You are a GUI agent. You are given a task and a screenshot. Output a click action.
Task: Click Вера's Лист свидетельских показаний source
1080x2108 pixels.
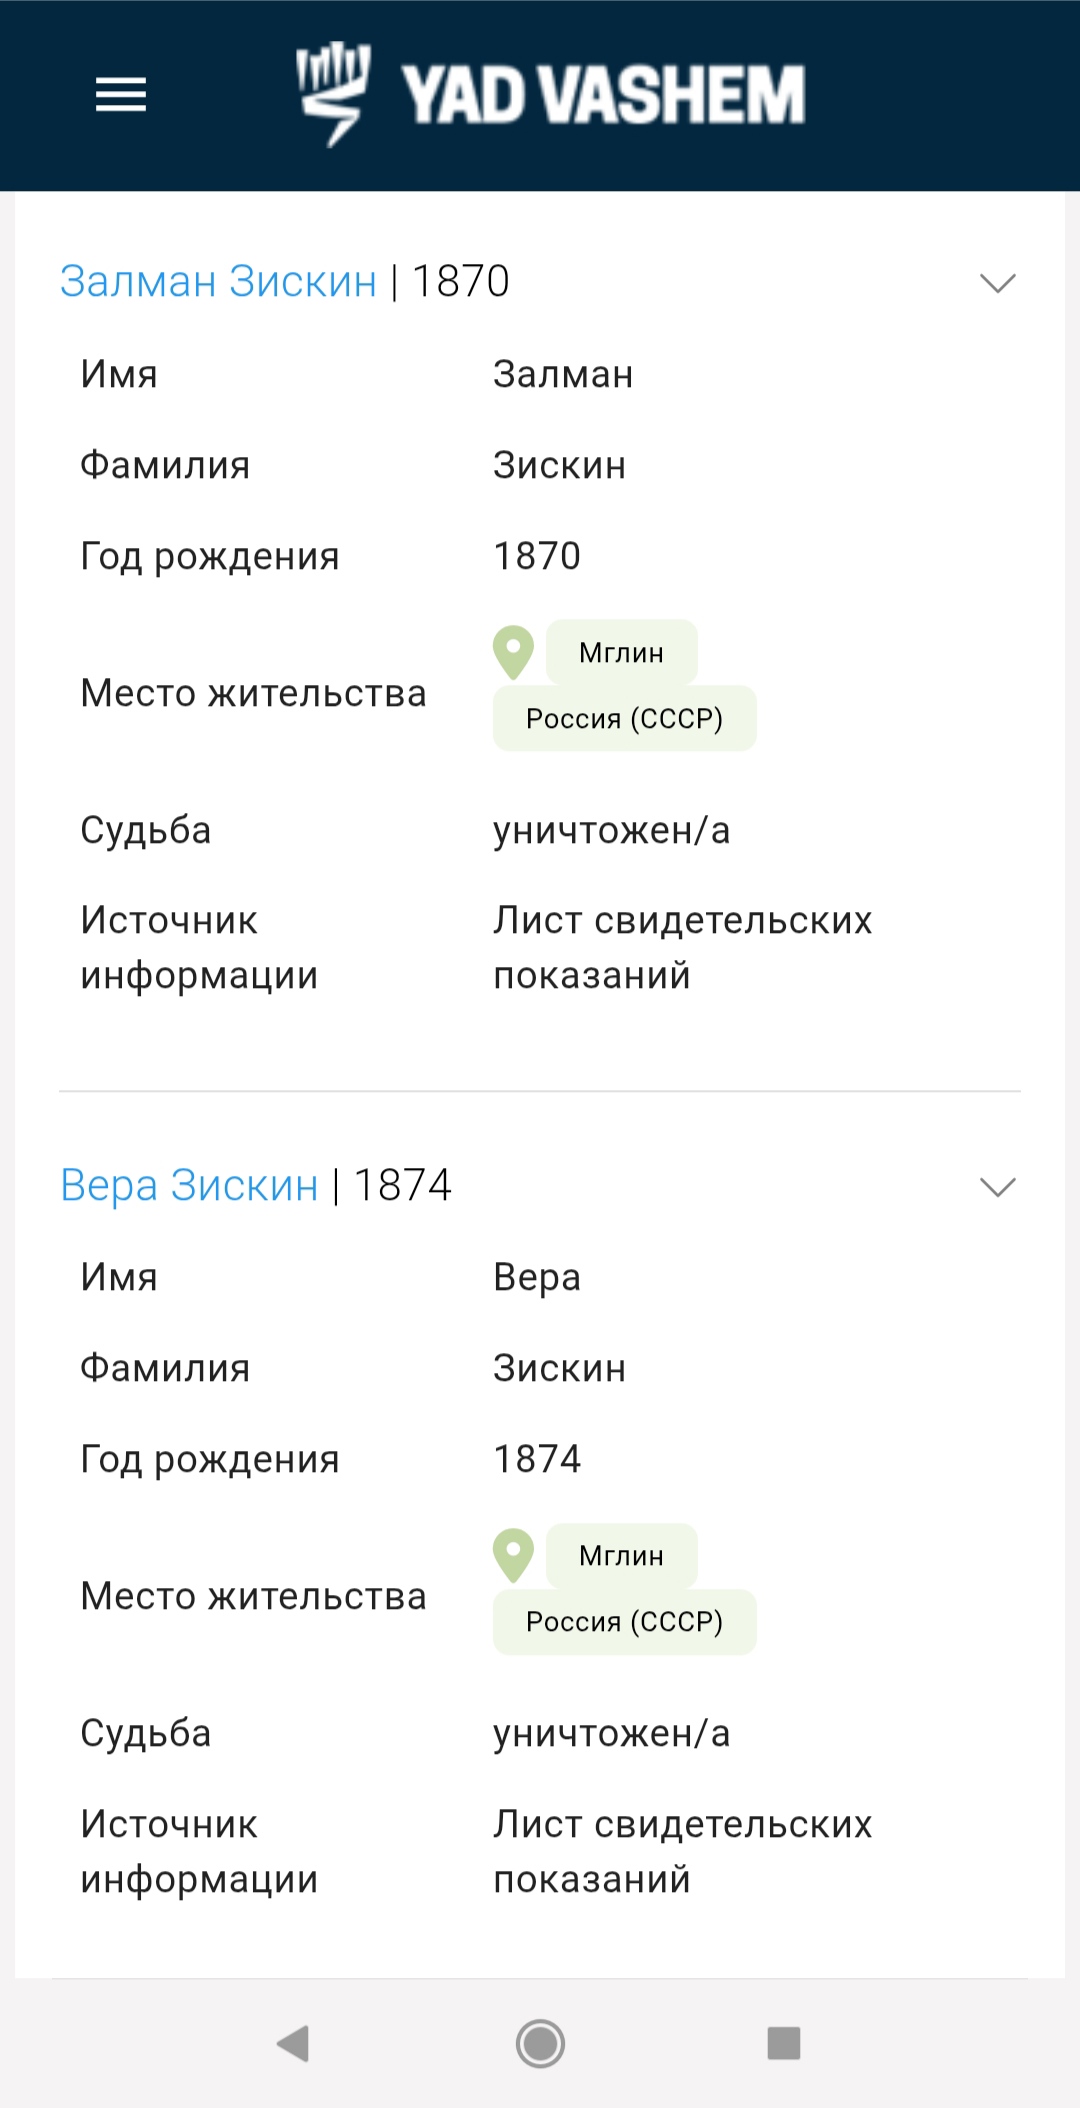682,1851
